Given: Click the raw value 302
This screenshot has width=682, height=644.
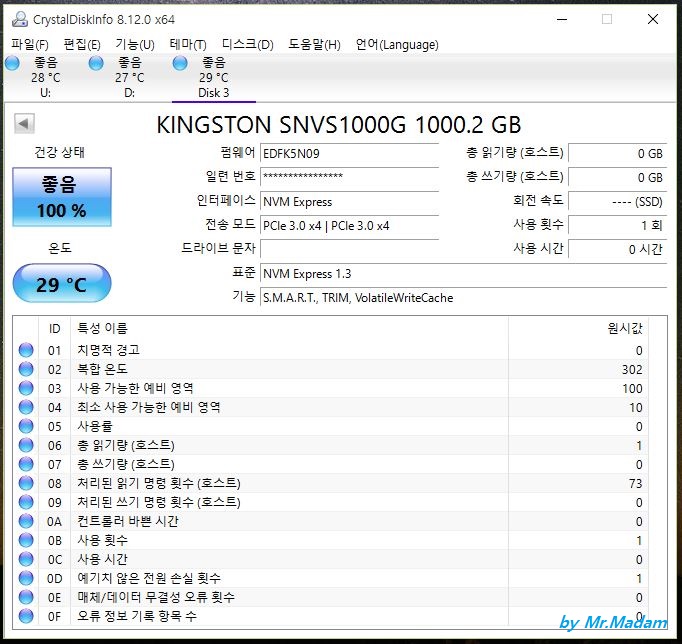Looking at the screenshot, I should click(632, 369).
